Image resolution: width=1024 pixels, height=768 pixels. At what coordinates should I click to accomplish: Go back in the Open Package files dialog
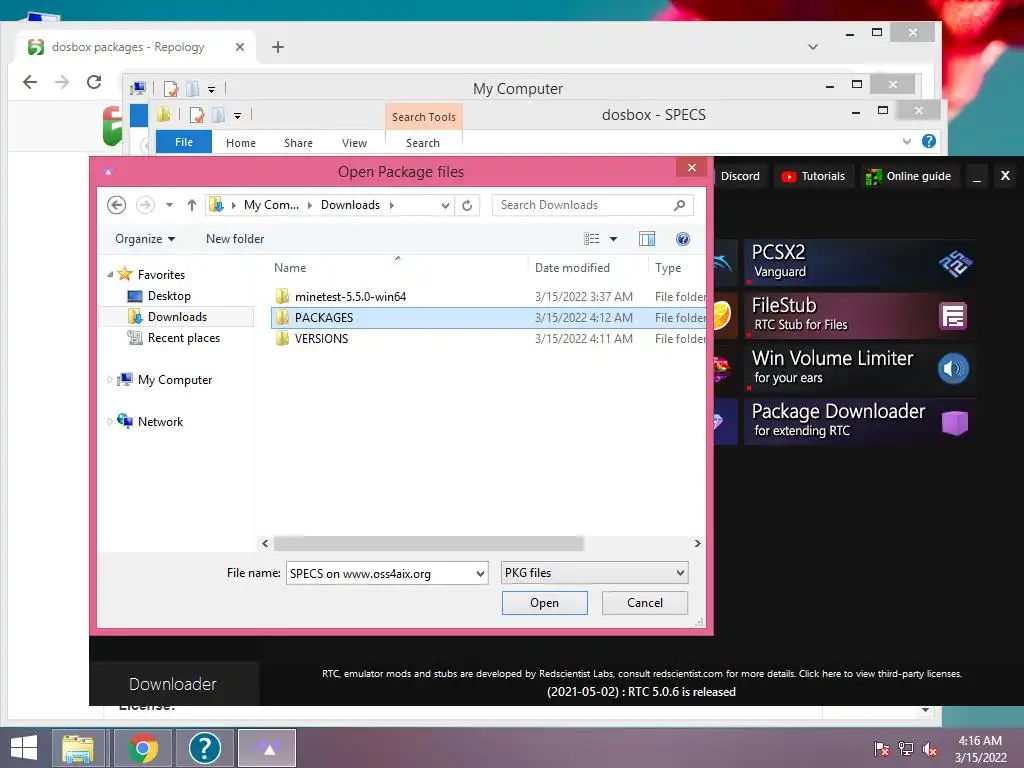(116, 205)
